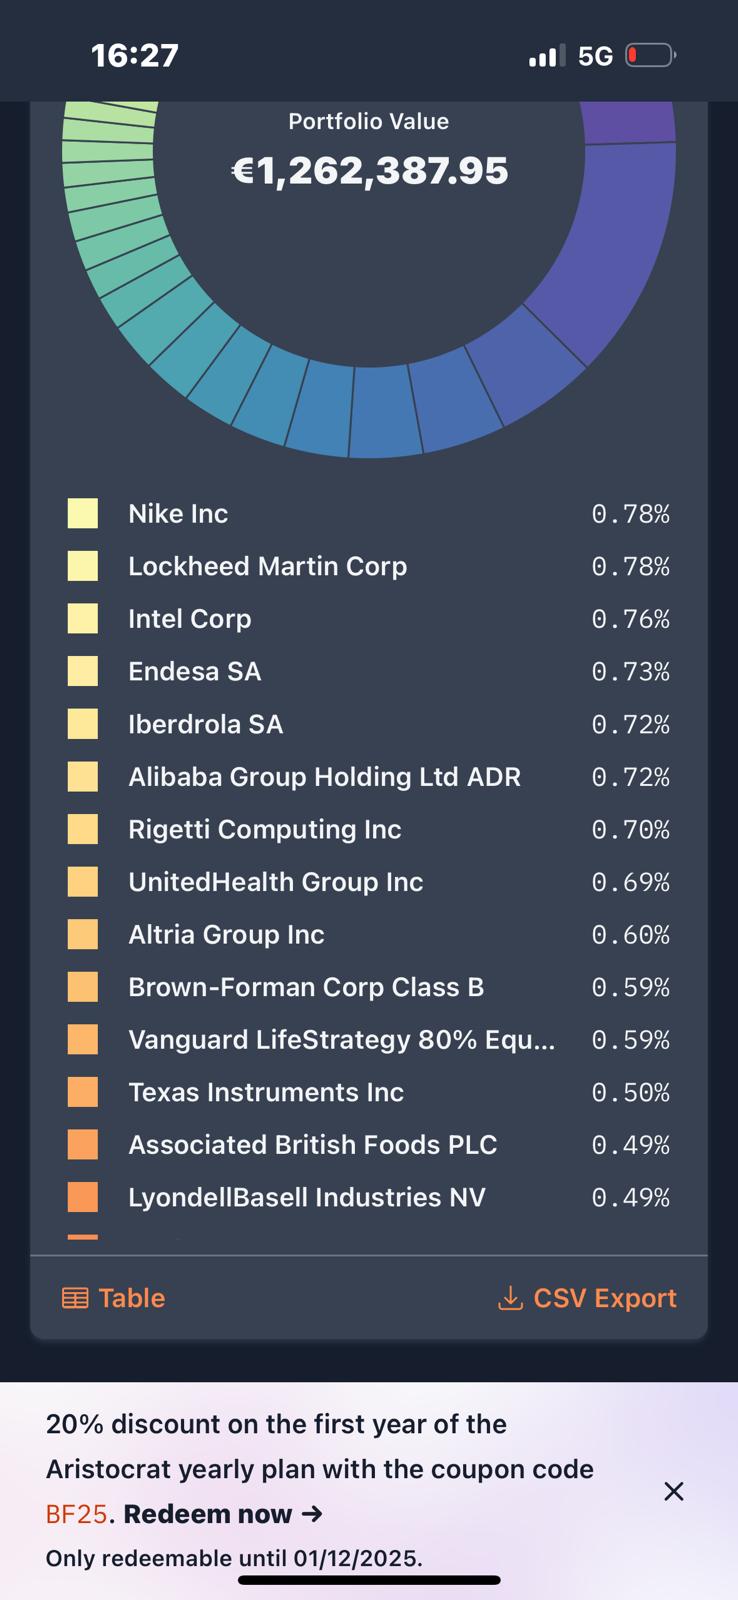Click the Texas Instruments Inc swatch
The height and width of the screenshot is (1600, 738).
click(x=83, y=1092)
